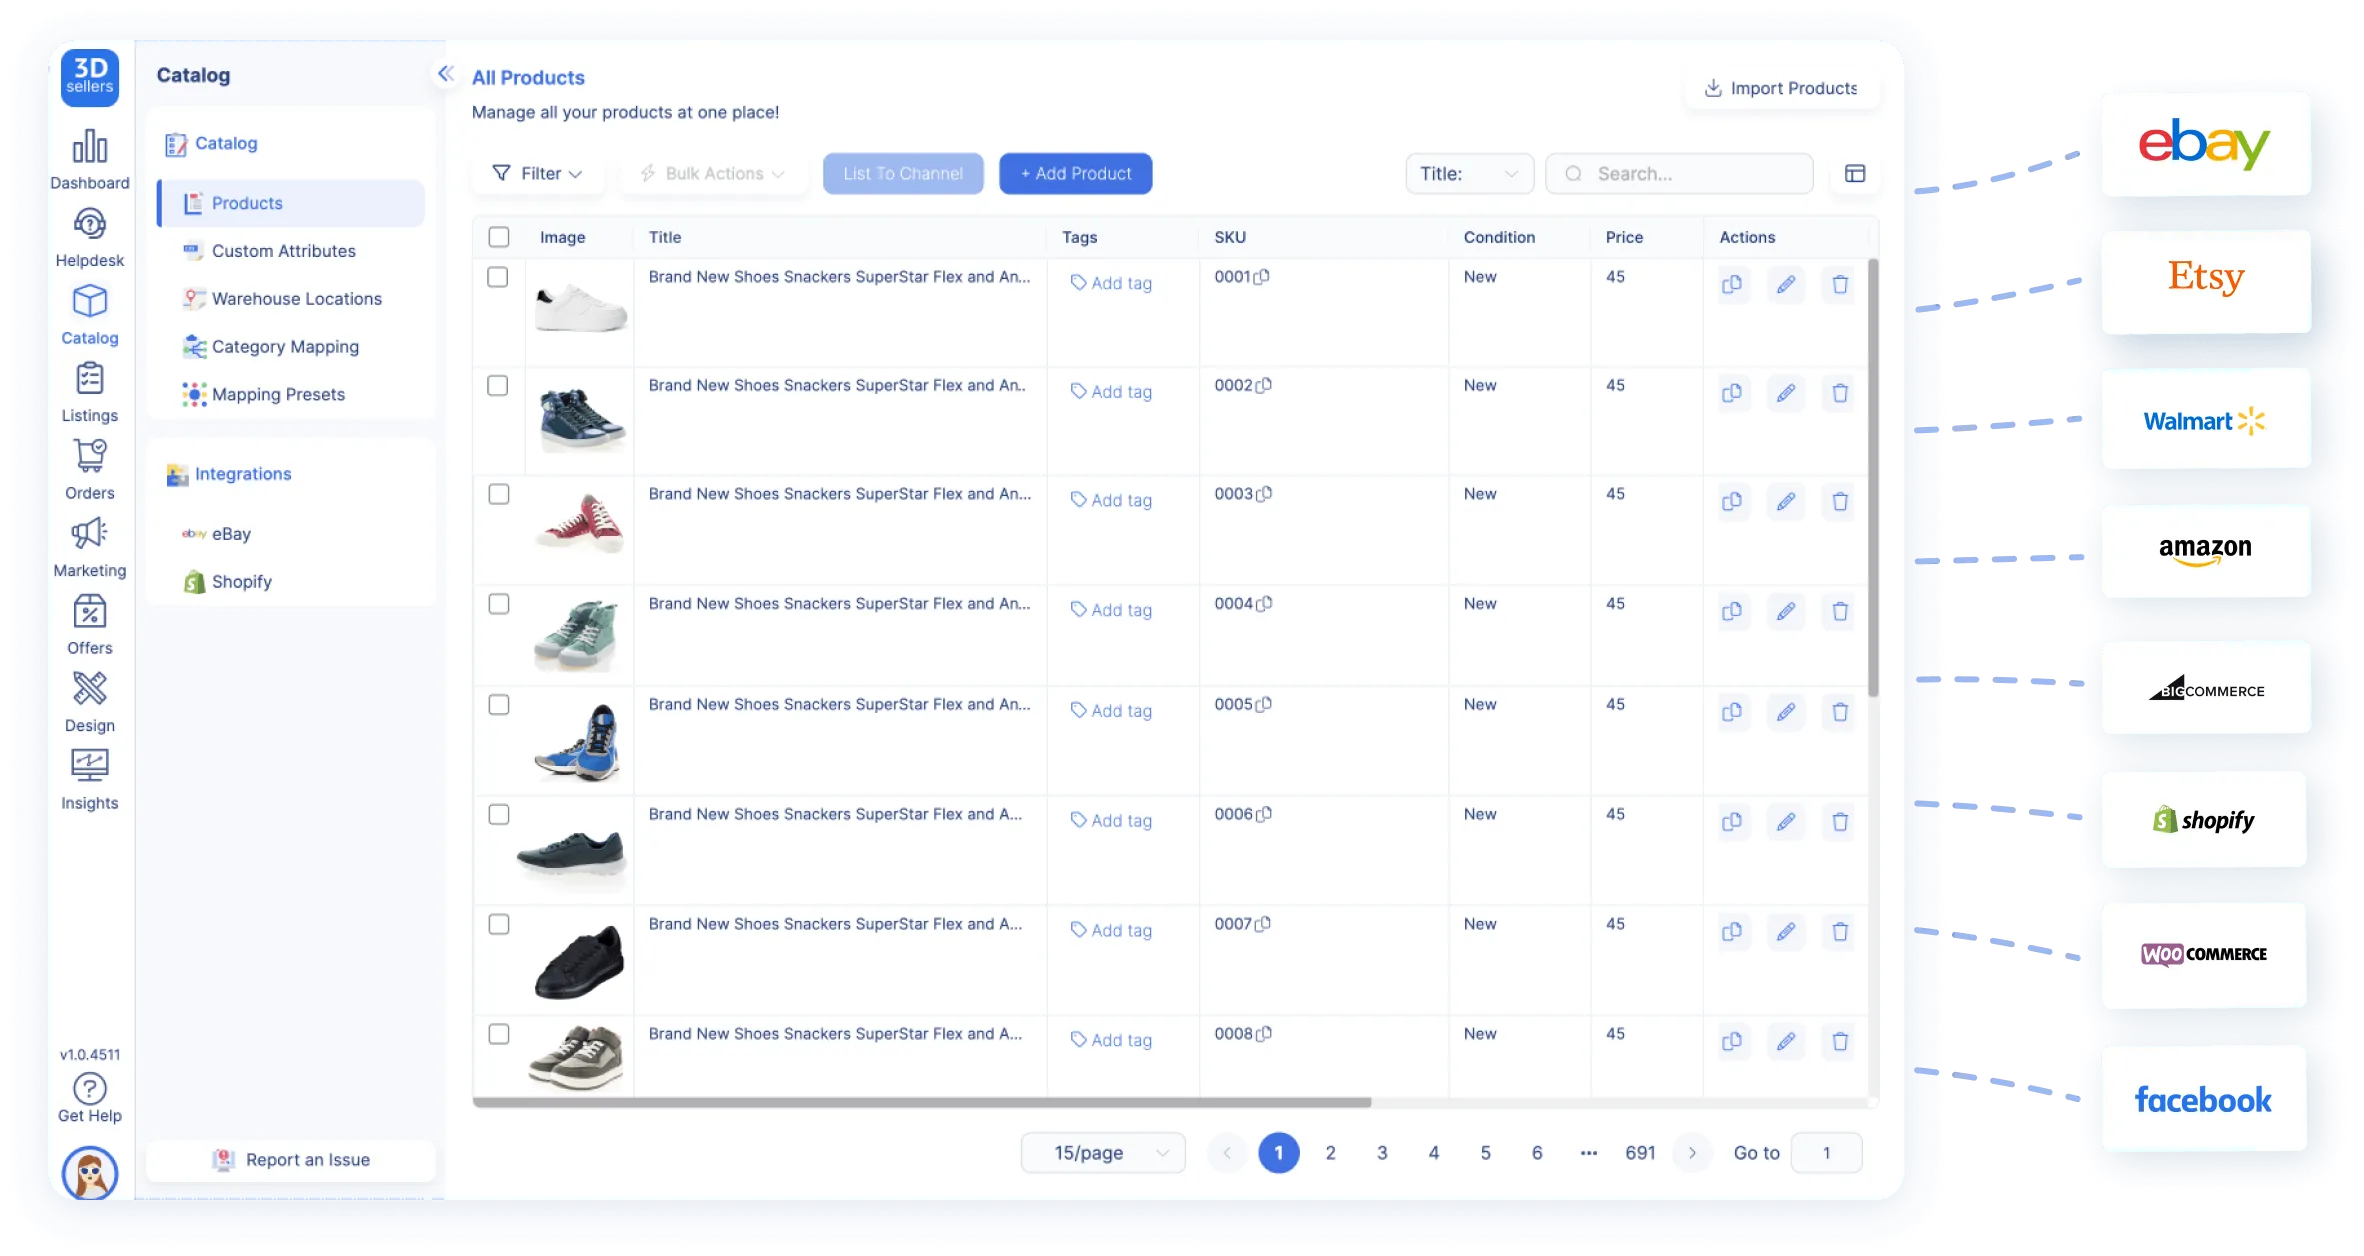Go to page 2
This screenshot has width=2364, height=1256.
coord(1331,1153)
